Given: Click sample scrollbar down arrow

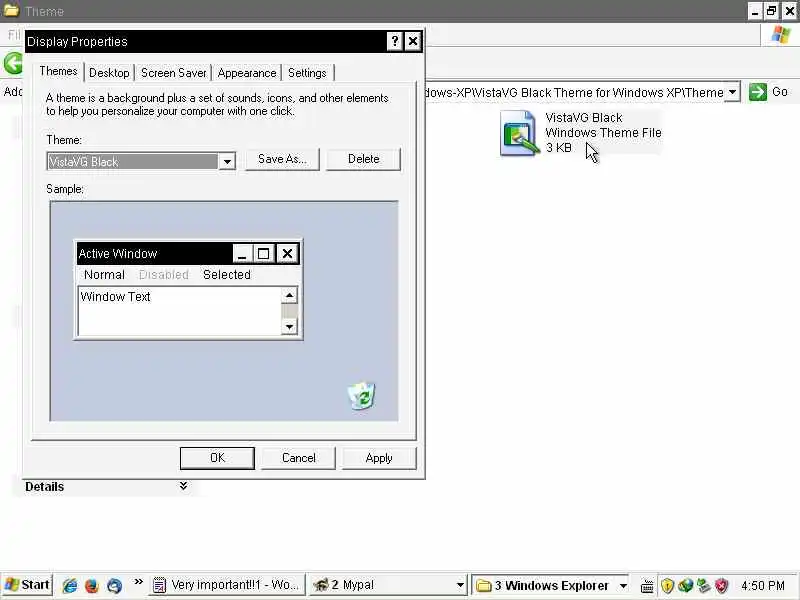Looking at the screenshot, I should (x=289, y=327).
